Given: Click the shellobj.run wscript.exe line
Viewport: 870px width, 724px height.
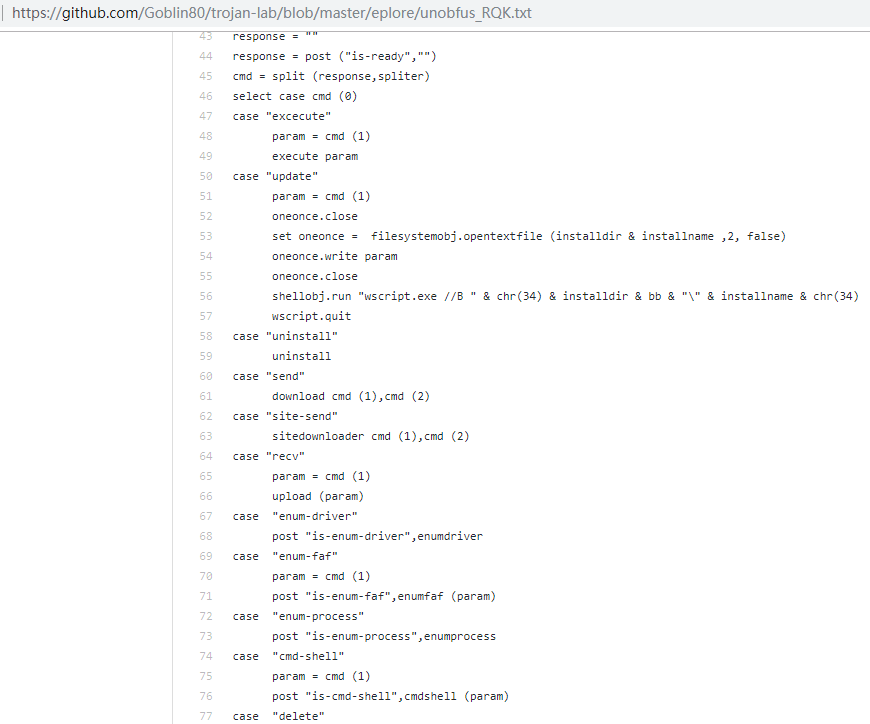Looking at the screenshot, I should point(565,296).
